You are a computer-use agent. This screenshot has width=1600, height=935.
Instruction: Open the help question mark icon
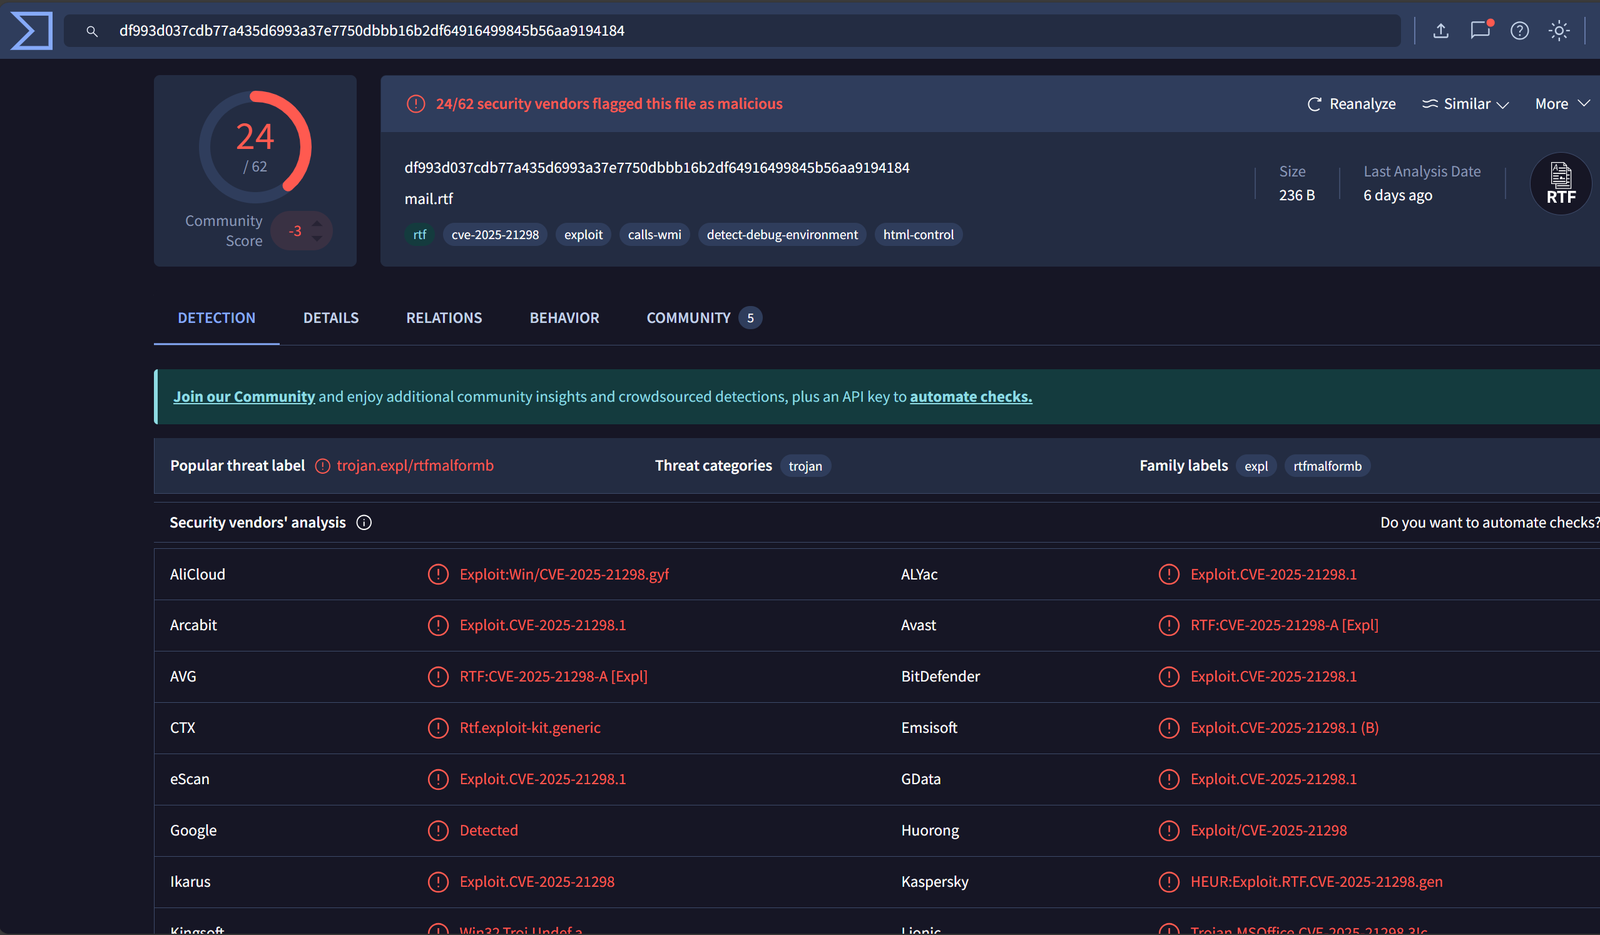(1520, 31)
